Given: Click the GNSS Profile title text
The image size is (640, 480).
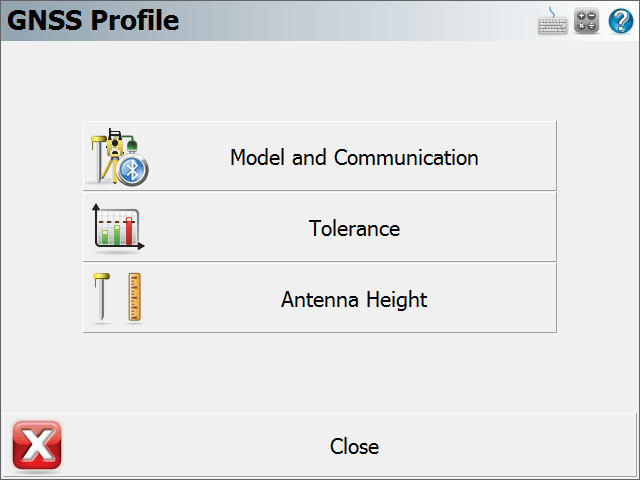Looking at the screenshot, I should pos(93,20).
